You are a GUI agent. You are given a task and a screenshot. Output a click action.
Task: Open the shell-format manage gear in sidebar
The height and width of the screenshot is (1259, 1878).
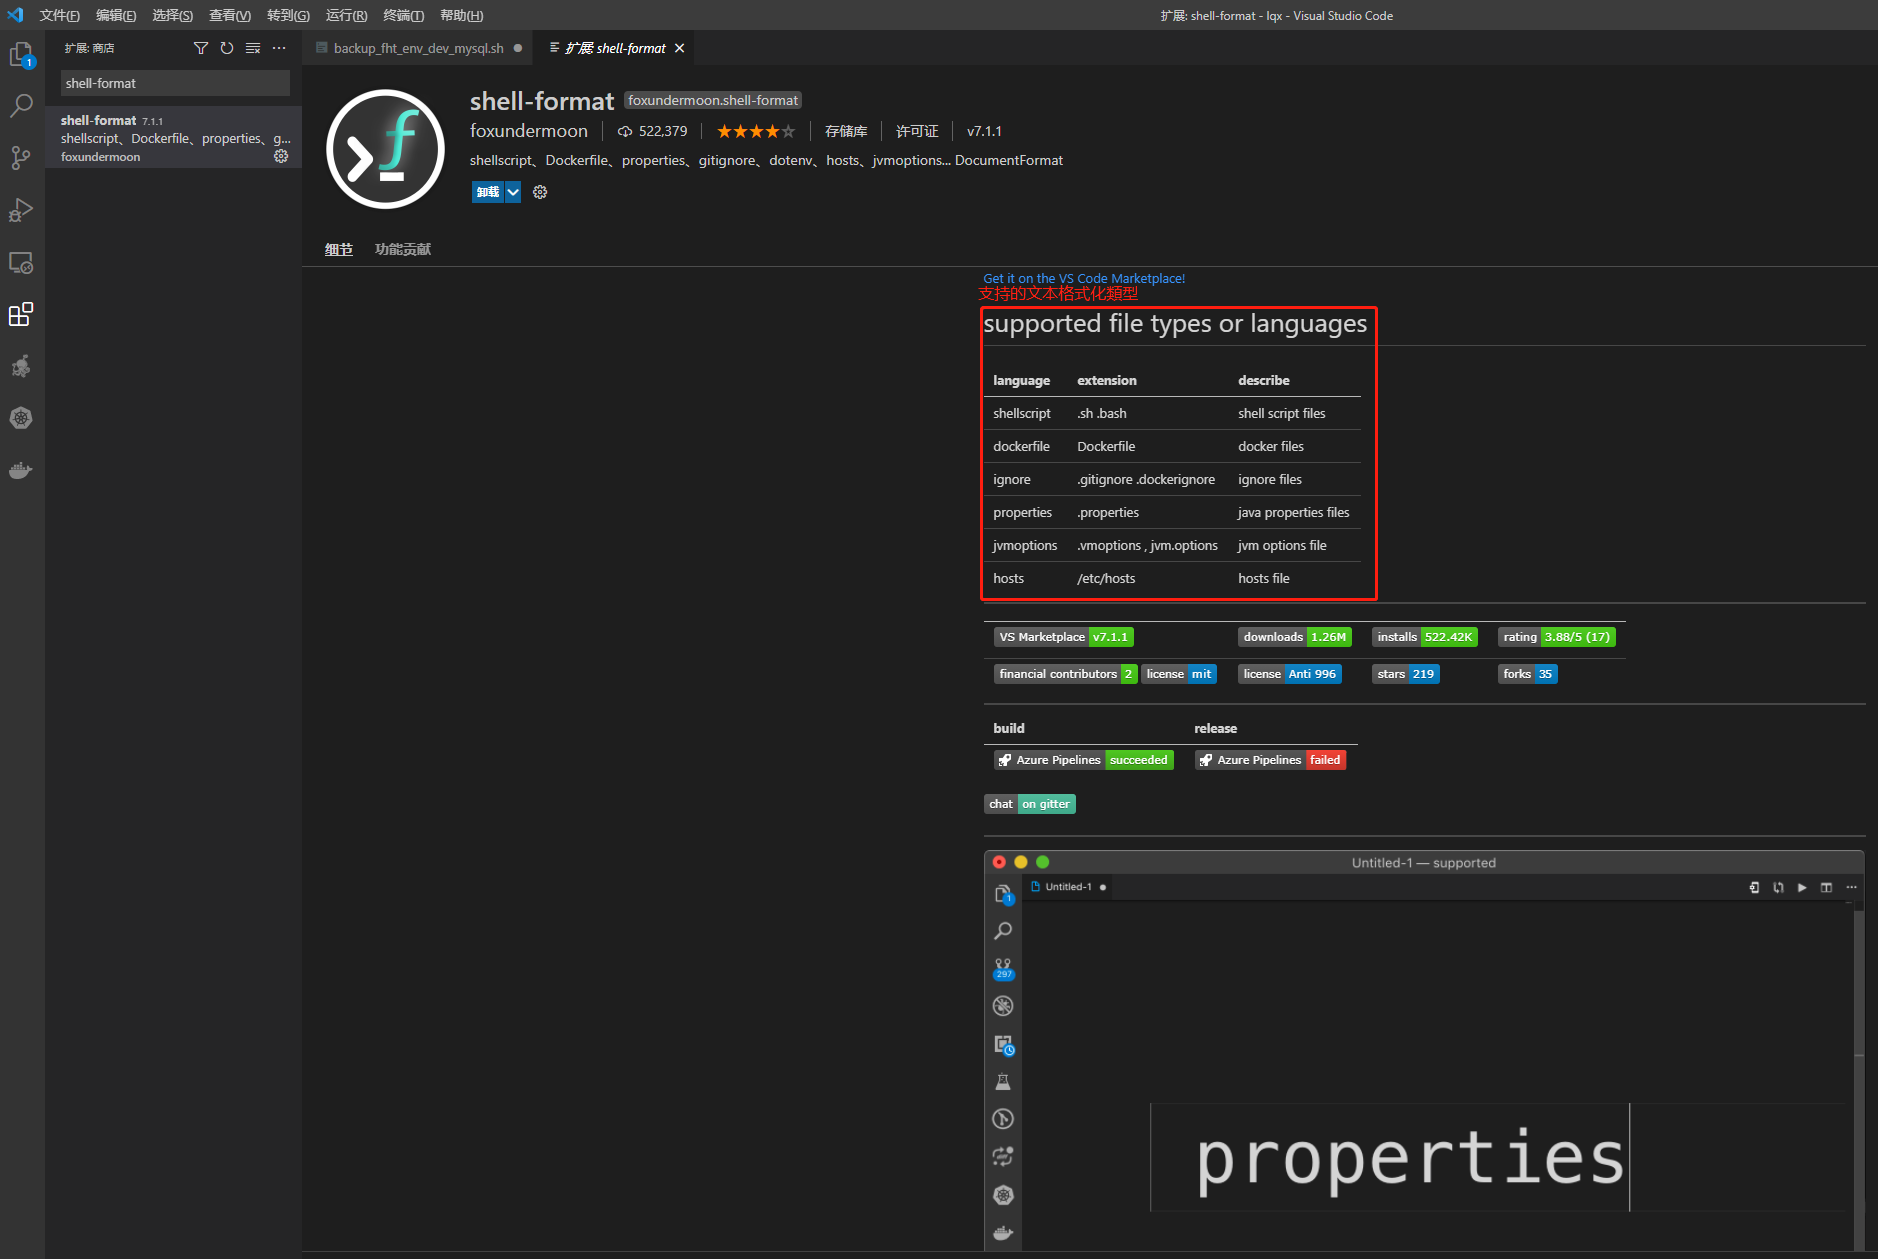[281, 156]
